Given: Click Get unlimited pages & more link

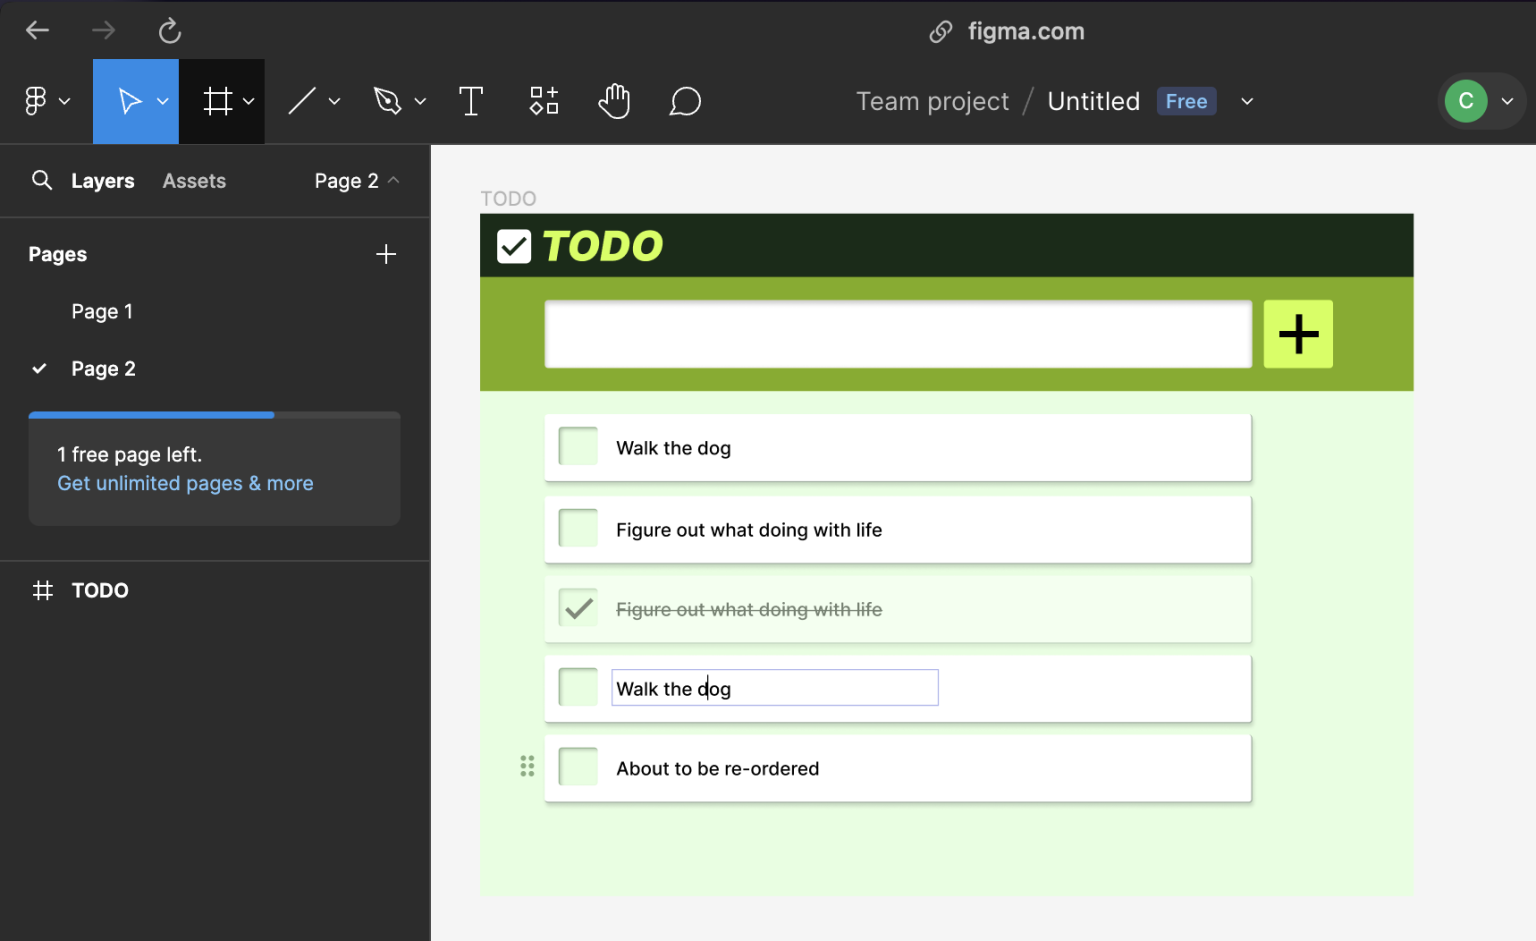Looking at the screenshot, I should [185, 483].
